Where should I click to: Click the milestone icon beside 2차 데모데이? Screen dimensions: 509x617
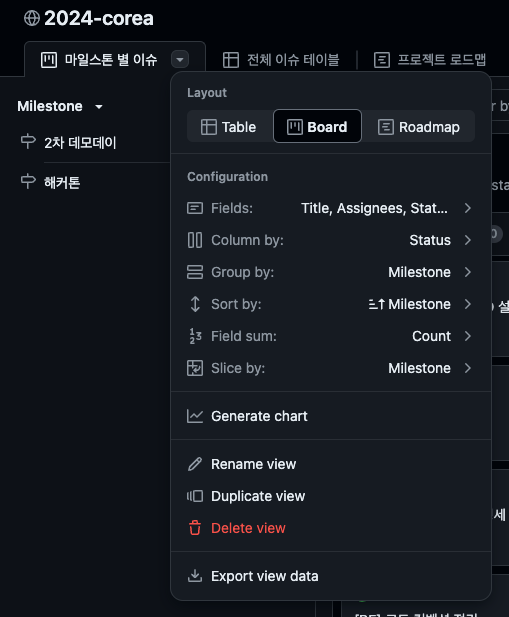click(28, 141)
